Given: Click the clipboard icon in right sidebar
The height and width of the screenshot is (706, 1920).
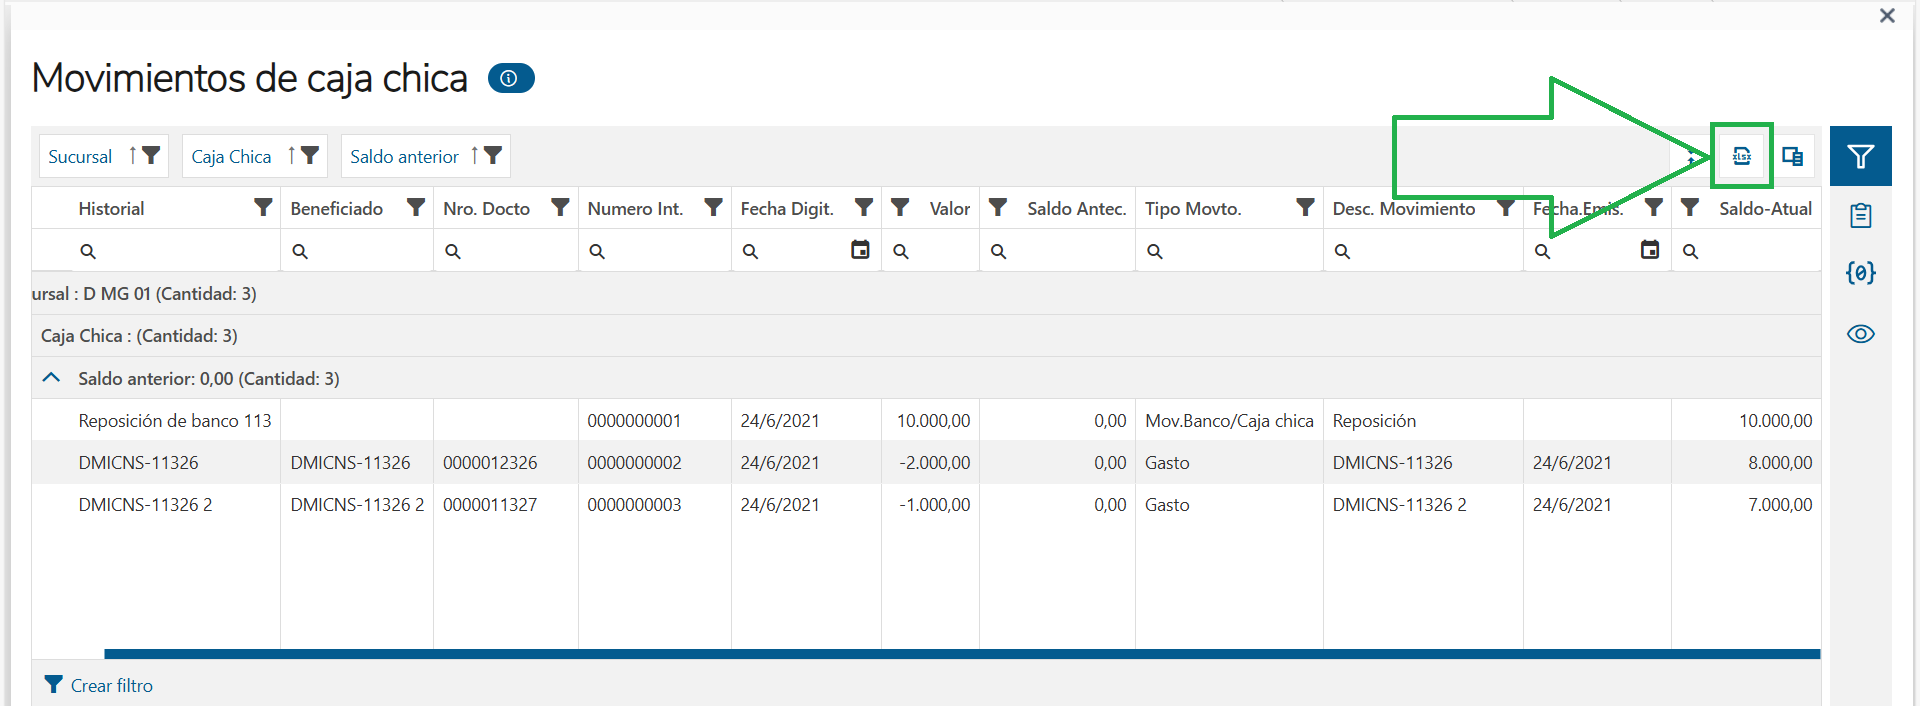Looking at the screenshot, I should (1860, 215).
